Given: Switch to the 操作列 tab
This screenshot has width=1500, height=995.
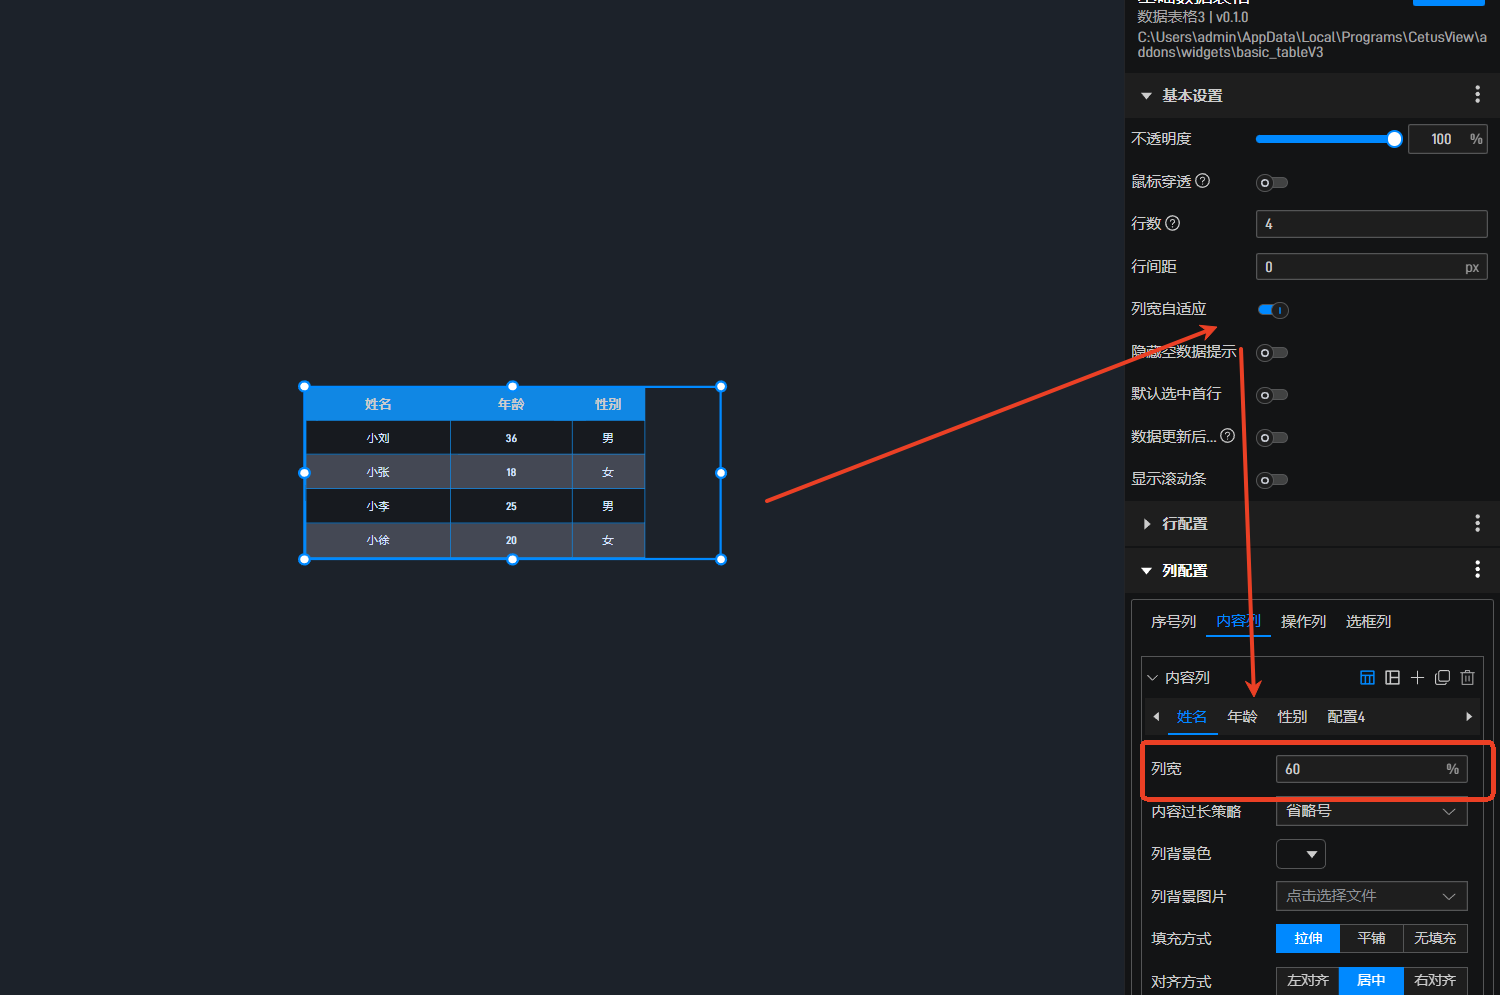Looking at the screenshot, I should click(x=1303, y=622).
